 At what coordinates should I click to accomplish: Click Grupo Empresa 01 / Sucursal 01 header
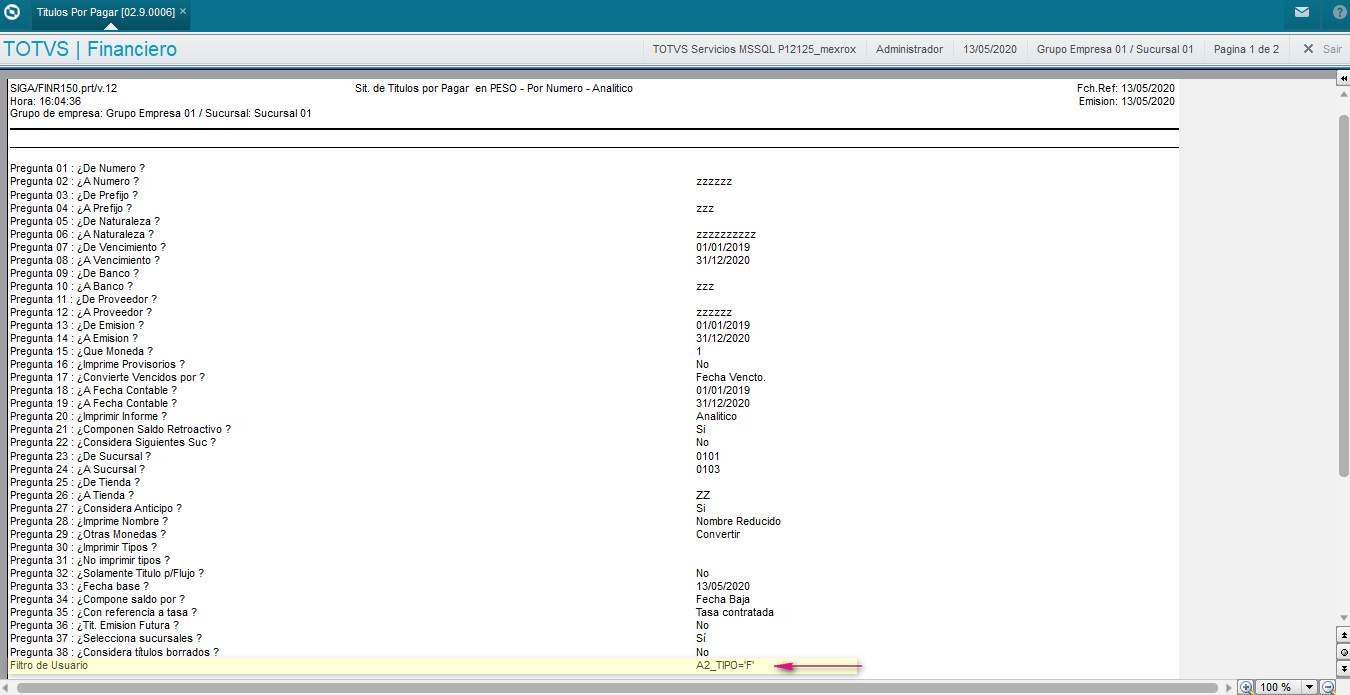coord(1115,49)
